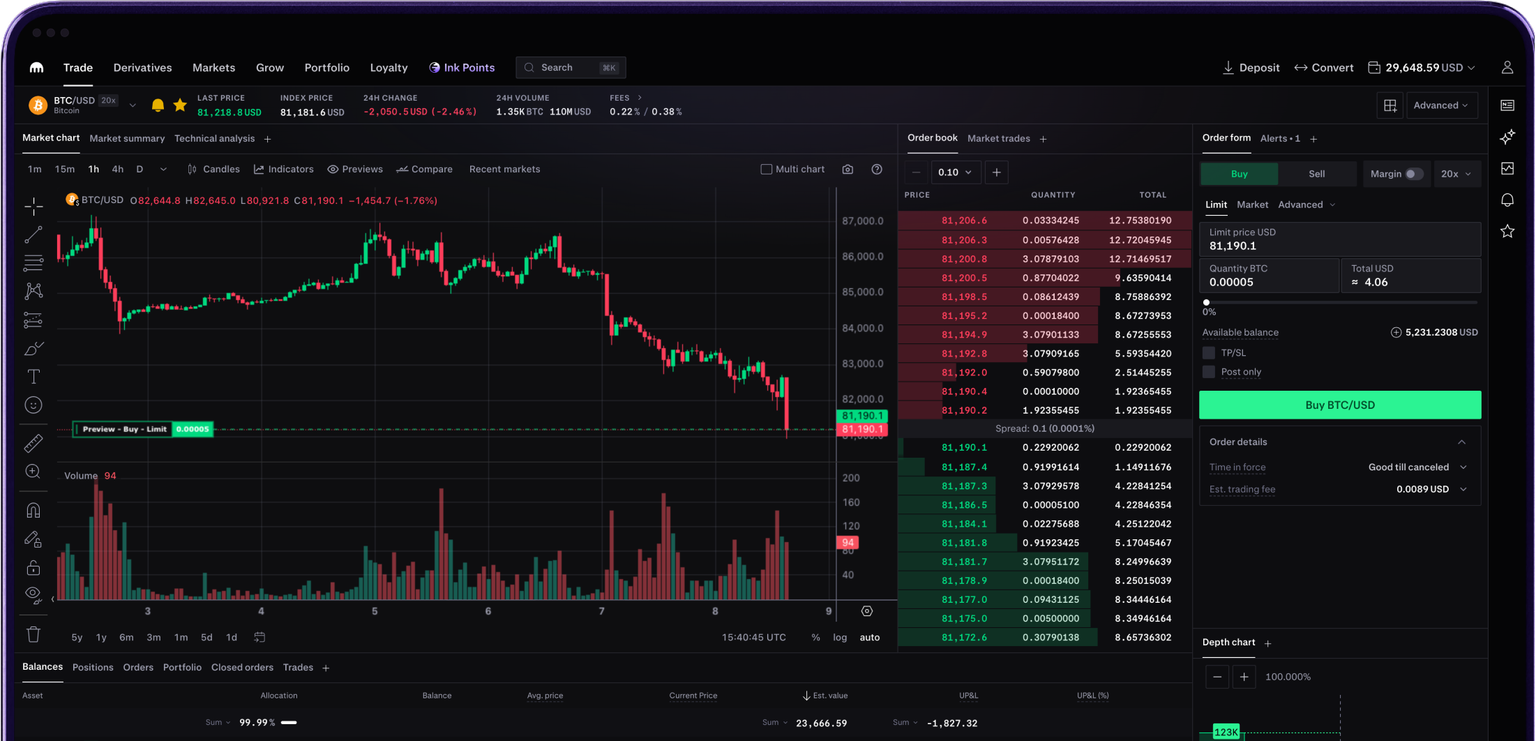
Task: Open the Market trades tab
Action: [x=998, y=139]
